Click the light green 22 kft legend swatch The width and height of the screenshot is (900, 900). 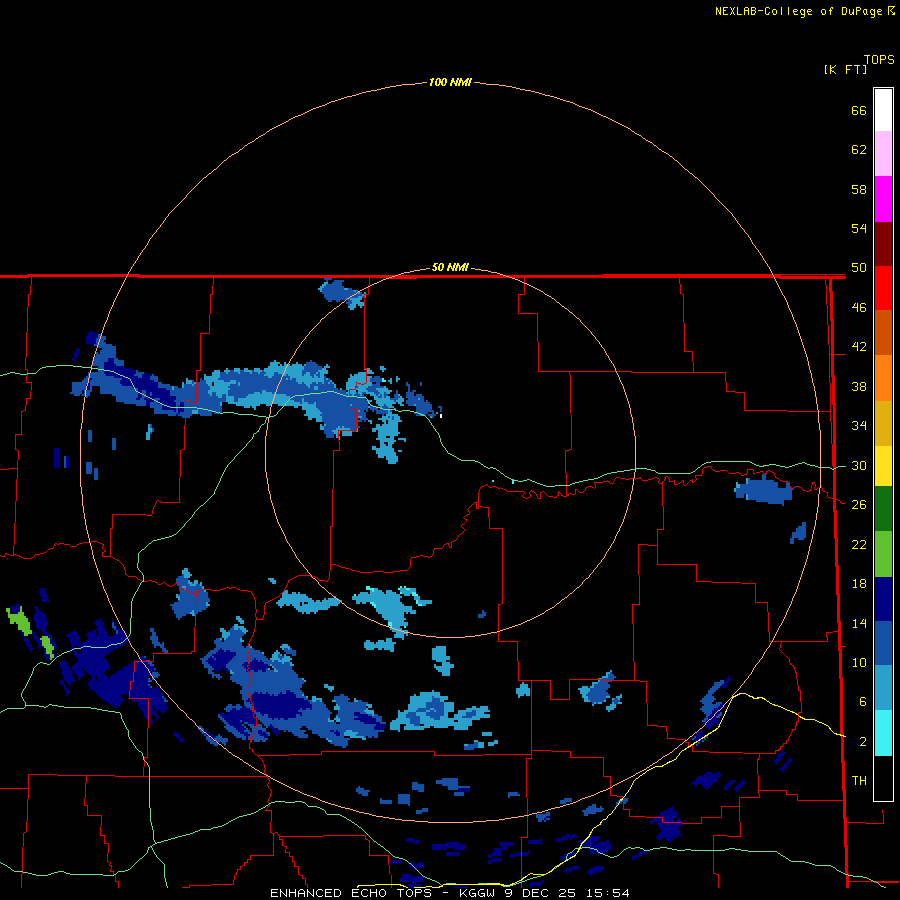click(x=883, y=554)
